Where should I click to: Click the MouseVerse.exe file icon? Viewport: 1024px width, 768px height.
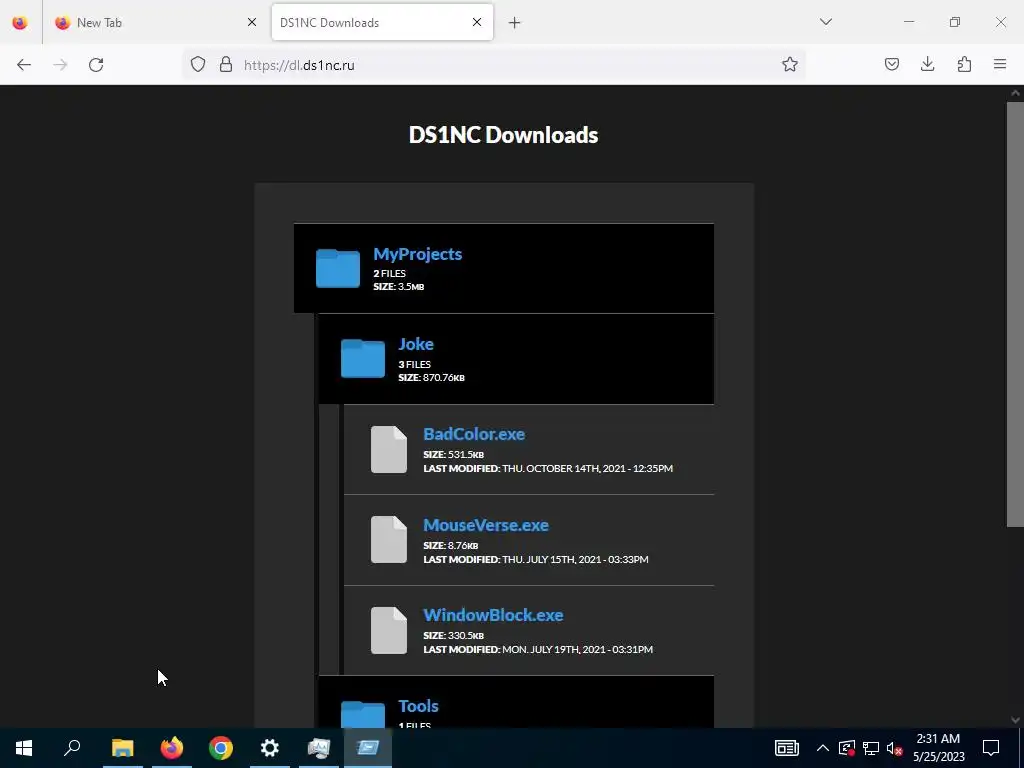[x=389, y=539]
